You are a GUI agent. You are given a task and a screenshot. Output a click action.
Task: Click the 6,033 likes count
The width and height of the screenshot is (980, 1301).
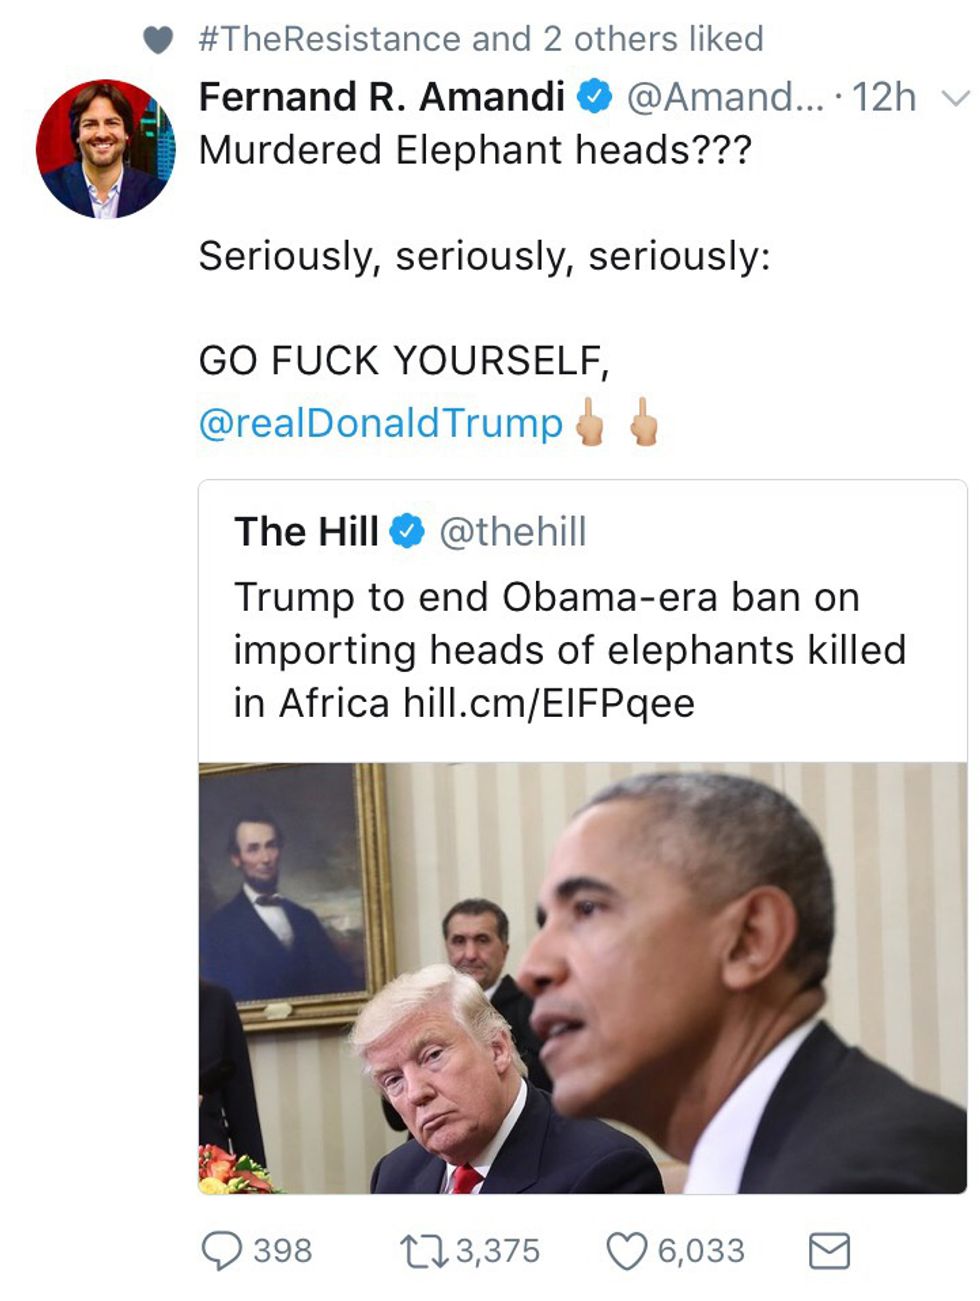[x=700, y=1250]
